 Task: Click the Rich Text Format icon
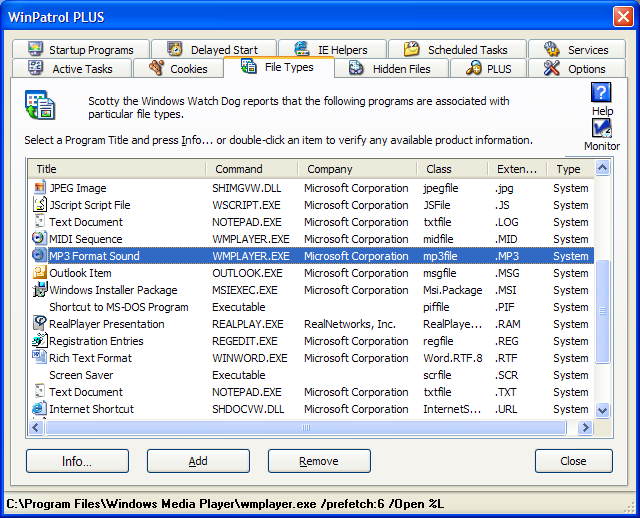click(x=39, y=358)
